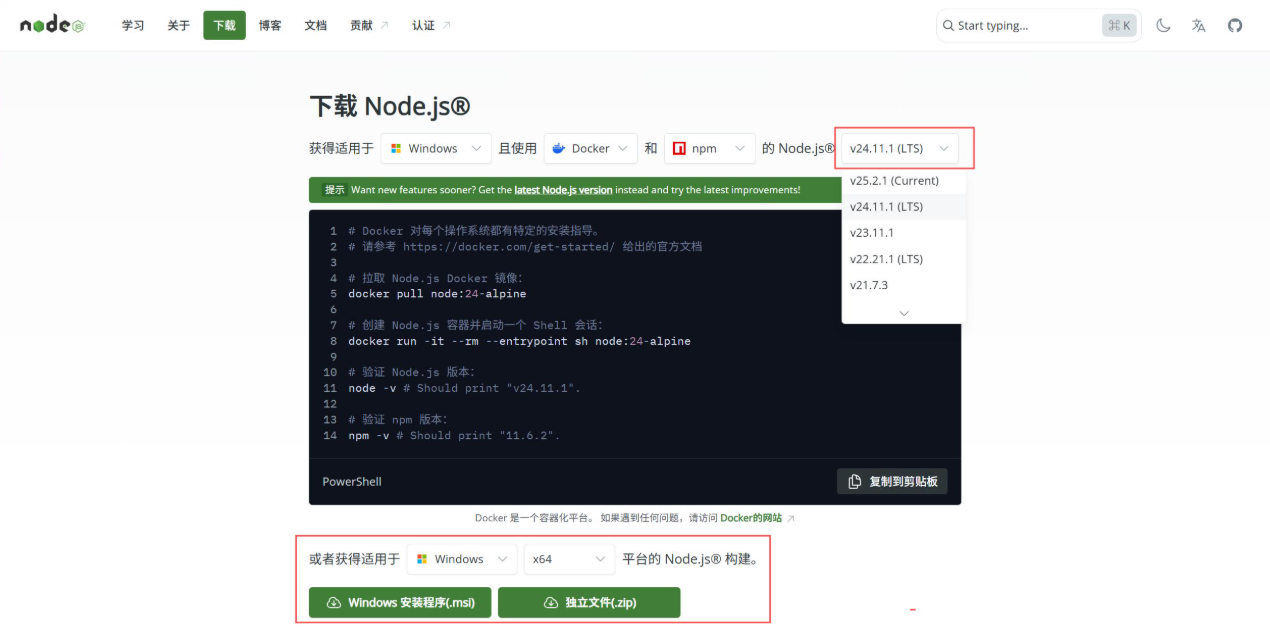
Task: Open the 文档 menu item
Action: (315, 26)
